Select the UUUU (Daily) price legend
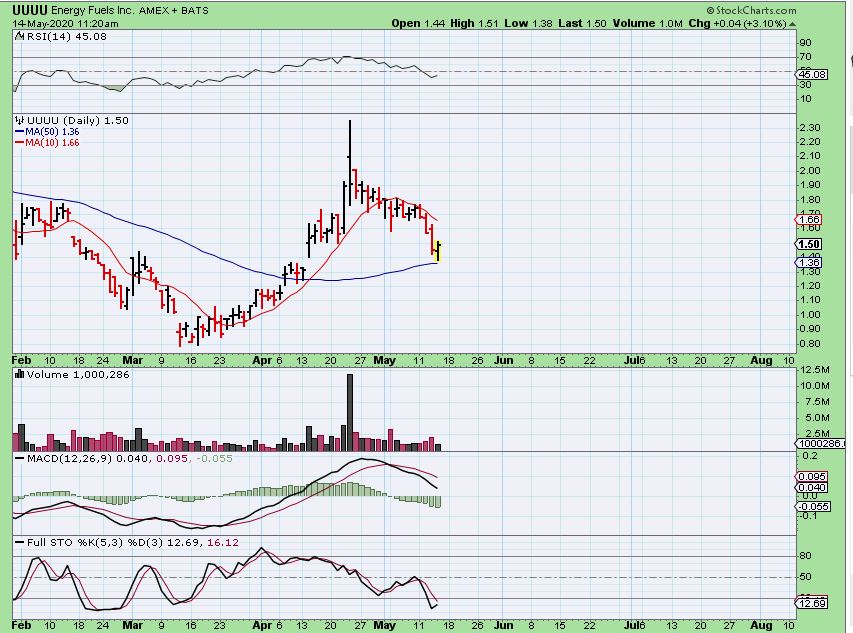The height and width of the screenshot is (633, 853). 60,120
